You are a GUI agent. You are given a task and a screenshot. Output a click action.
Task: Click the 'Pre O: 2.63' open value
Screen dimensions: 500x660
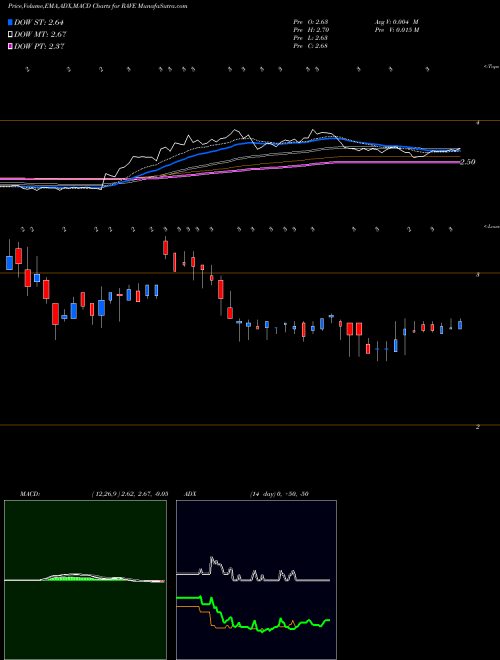[311, 21]
